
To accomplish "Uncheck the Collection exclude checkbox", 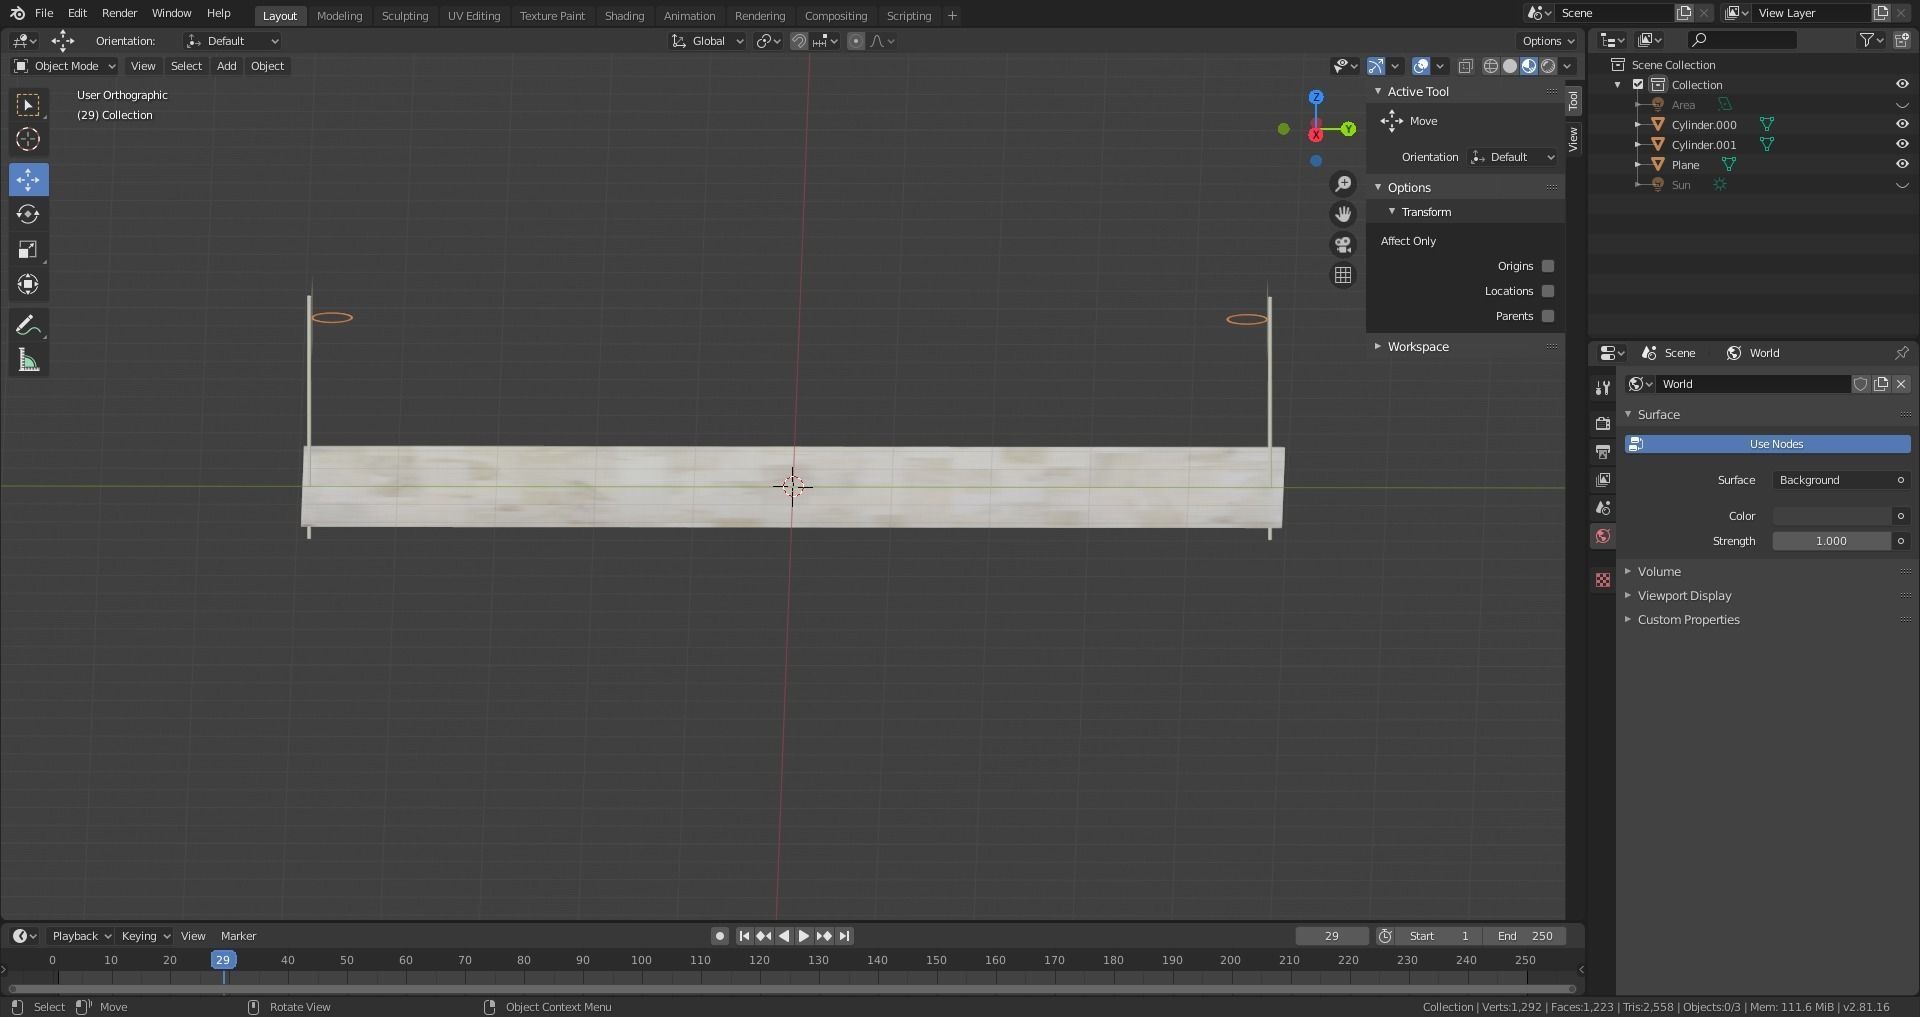I will pos(1638,85).
